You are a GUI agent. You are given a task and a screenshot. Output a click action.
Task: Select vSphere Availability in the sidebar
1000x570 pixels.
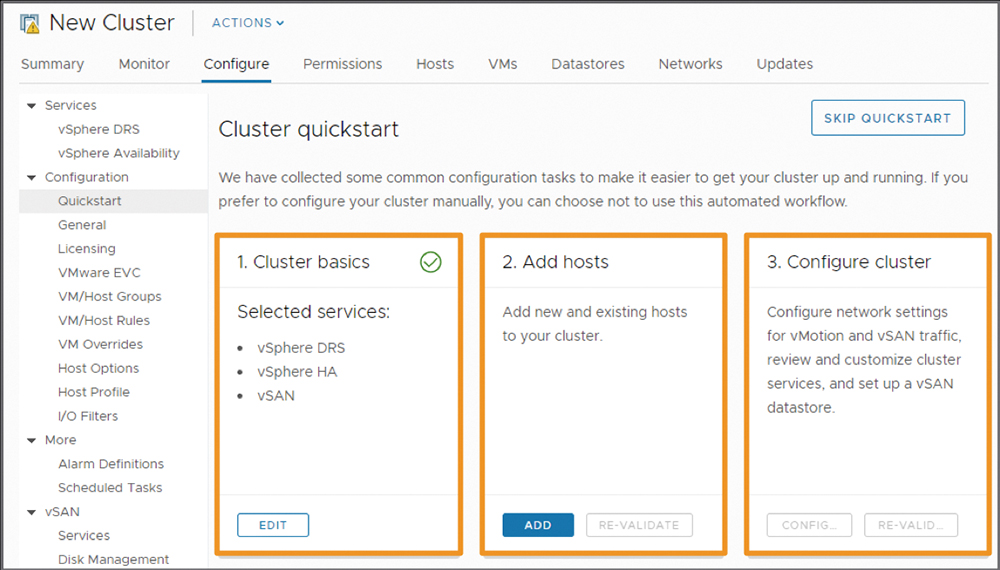pyautogui.click(x=119, y=154)
